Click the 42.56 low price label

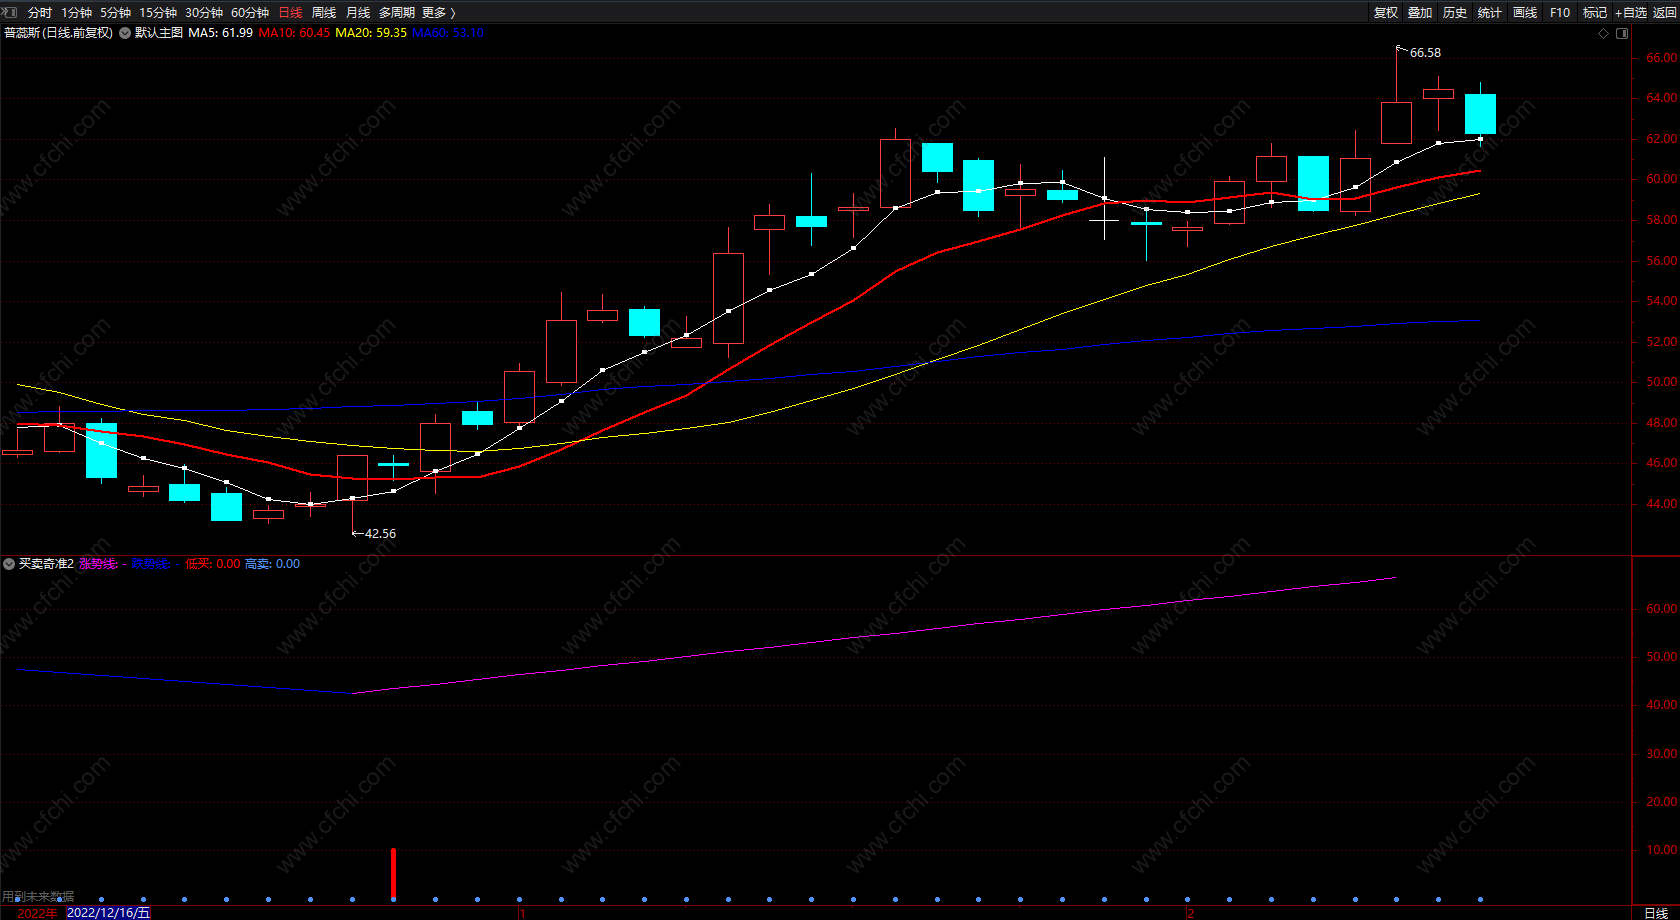(380, 534)
